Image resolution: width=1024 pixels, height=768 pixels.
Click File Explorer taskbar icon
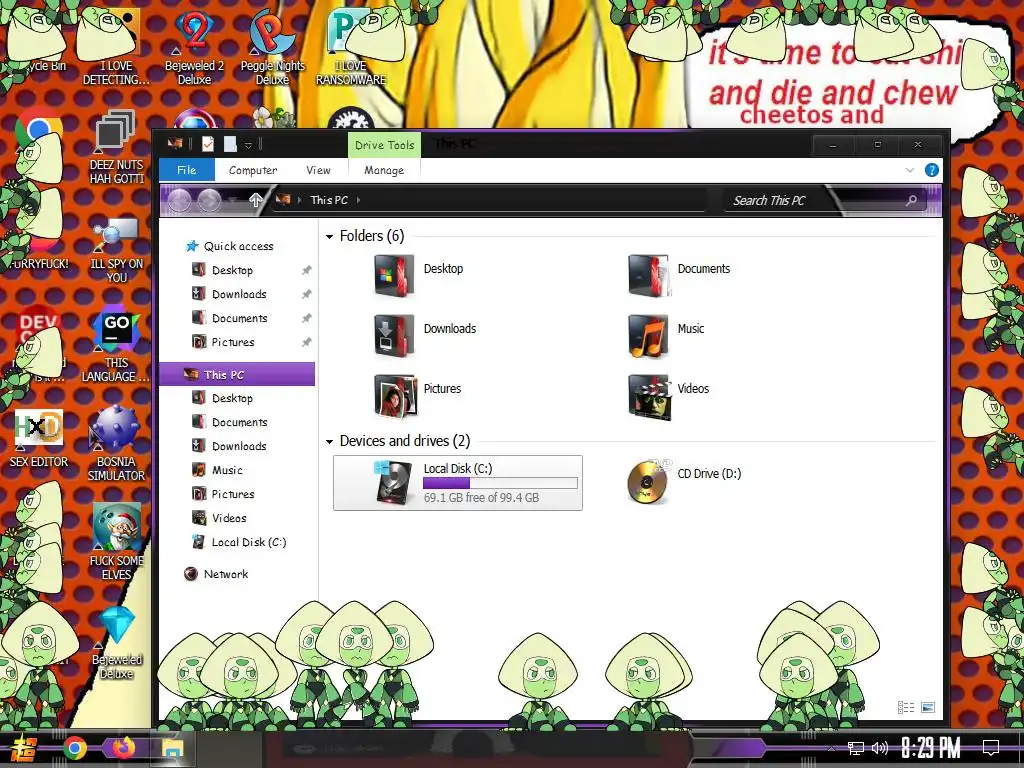point(172,748)
